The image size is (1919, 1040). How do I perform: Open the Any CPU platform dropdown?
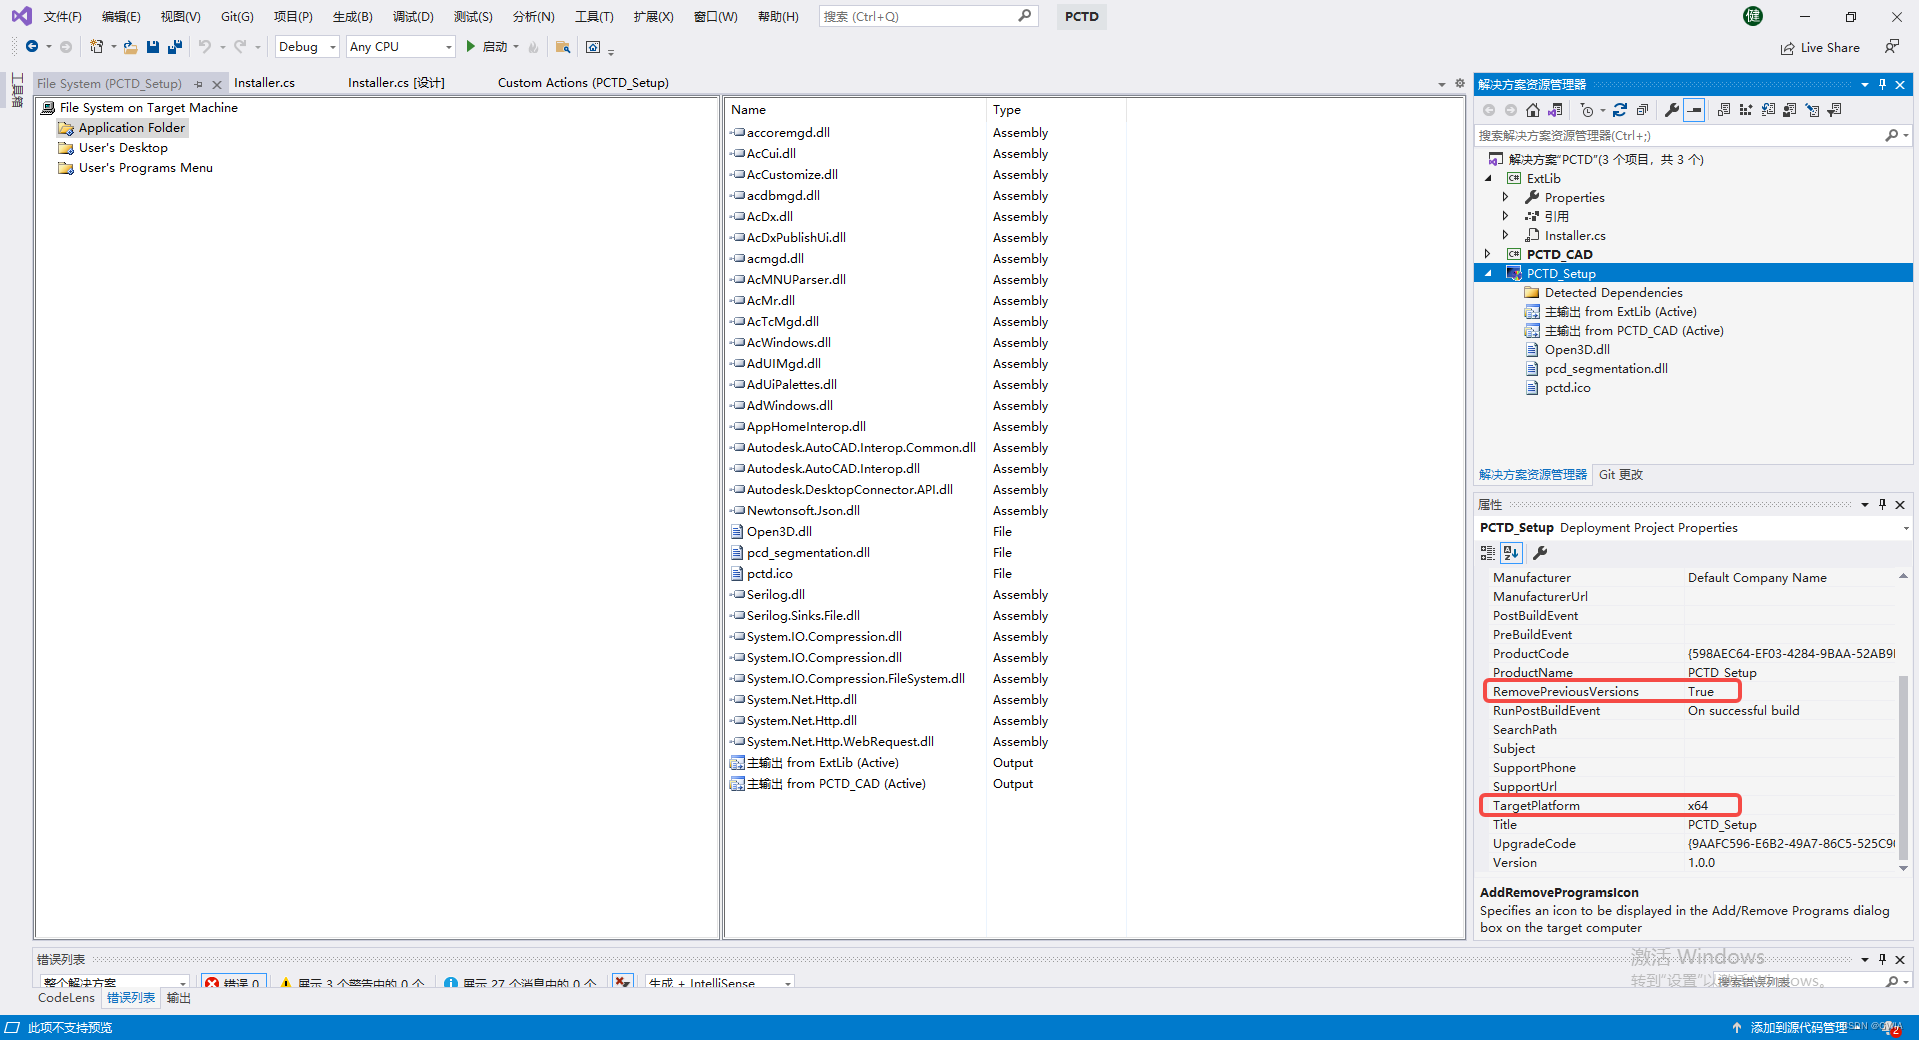pos(400,47)
